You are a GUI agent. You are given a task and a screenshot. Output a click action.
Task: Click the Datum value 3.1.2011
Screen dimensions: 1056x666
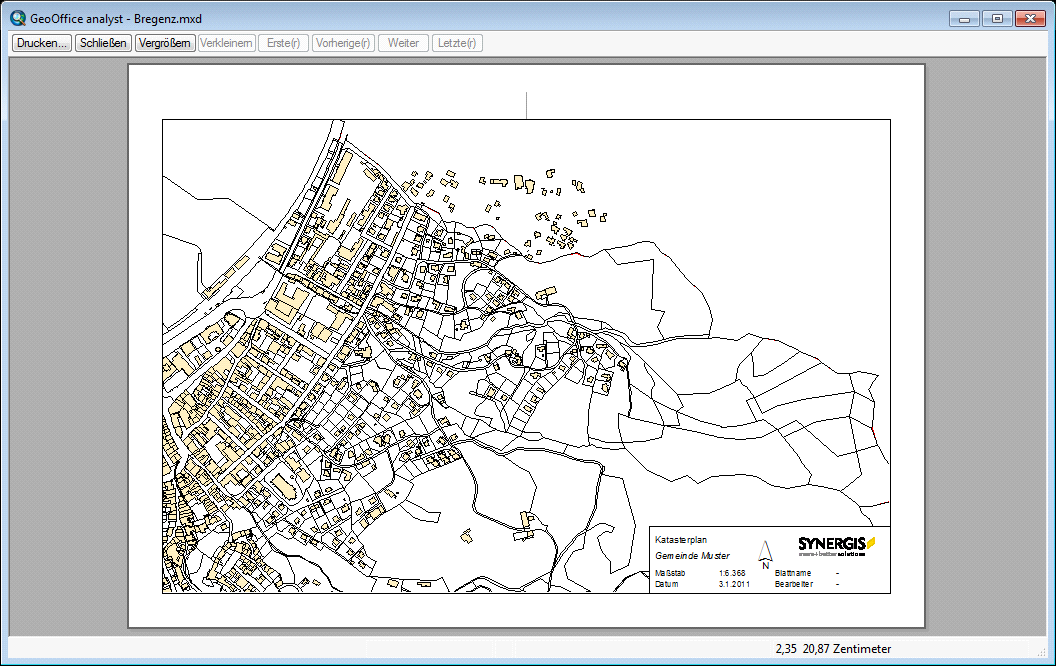[733, 584]
